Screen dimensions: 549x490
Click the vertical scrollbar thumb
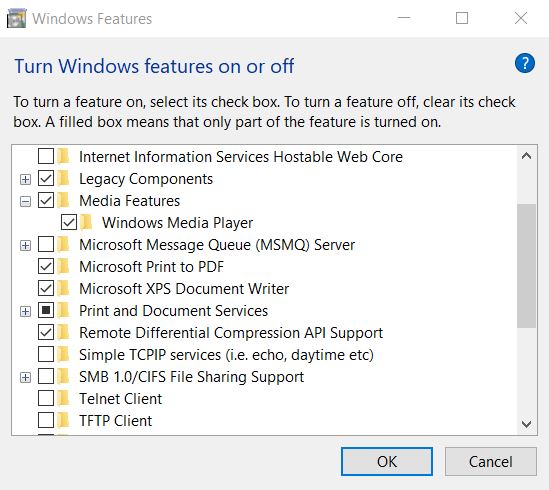tap(526, 266)
